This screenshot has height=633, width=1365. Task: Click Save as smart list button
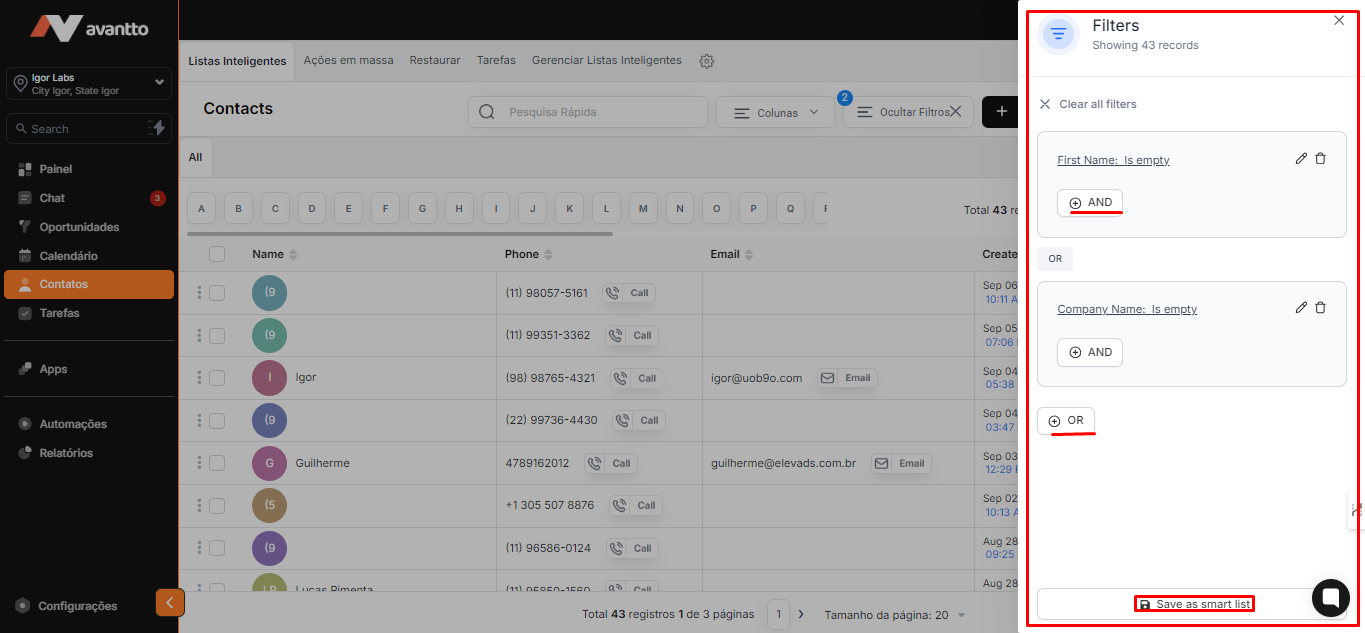point(1194,604)
